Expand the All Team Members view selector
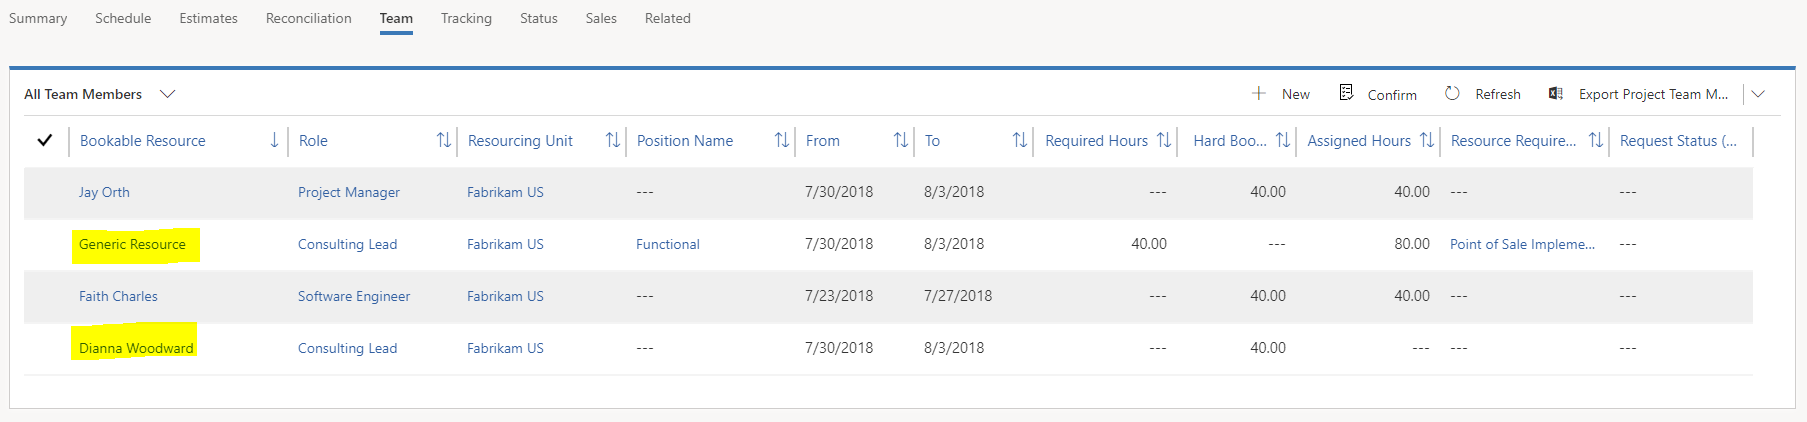The height and width of the screenshot is (422, 1807). coord(168,94)
